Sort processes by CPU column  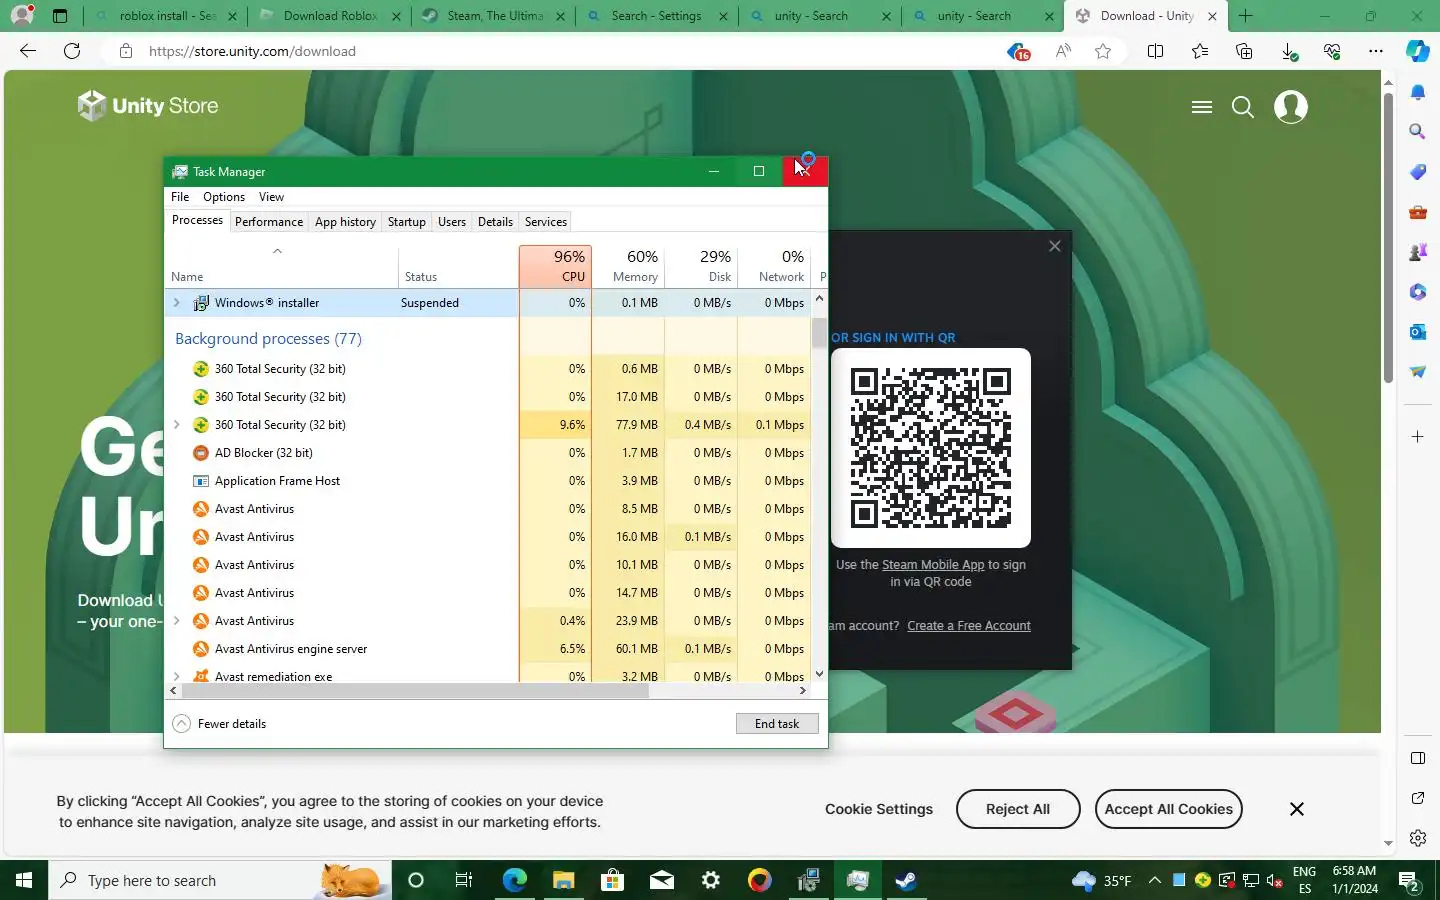click(x=555, y=266)
